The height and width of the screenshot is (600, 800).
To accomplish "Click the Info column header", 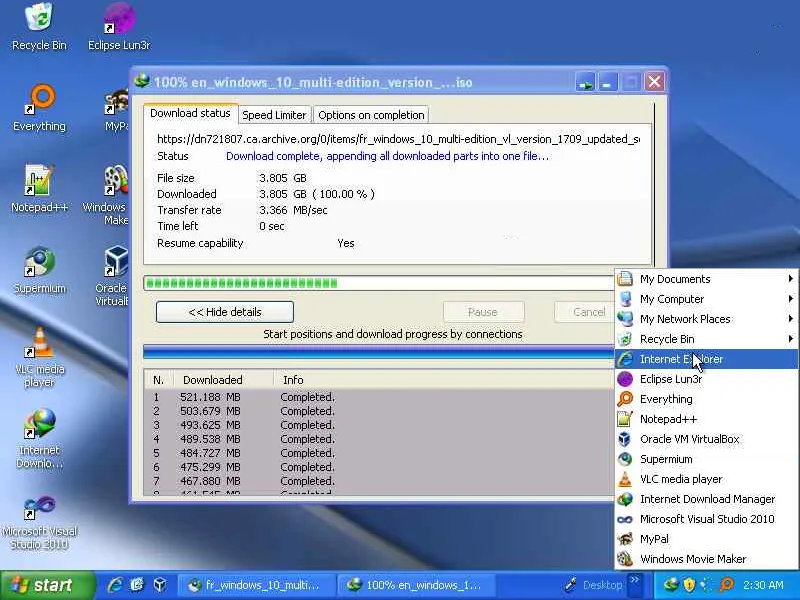I will pyautogui.click(x=443, y=380).
